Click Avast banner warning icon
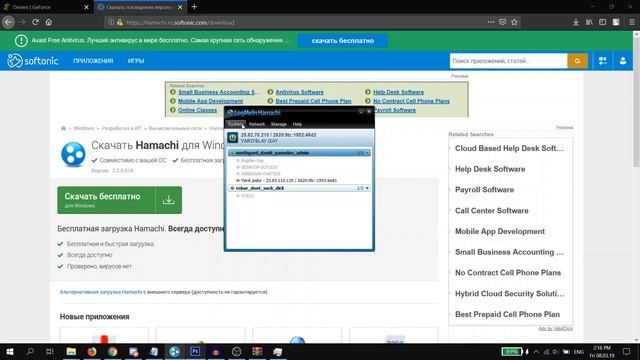This screenshot has width=640, height=360. pos(21,40)
